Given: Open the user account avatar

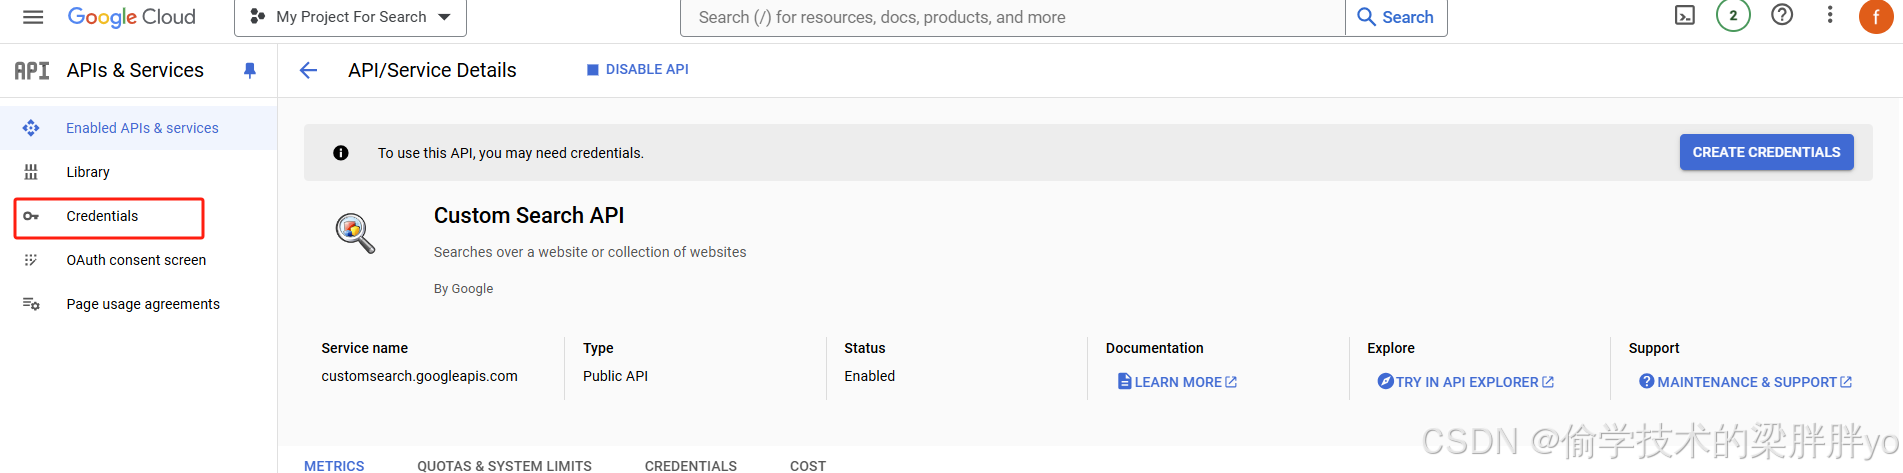Looking at the screenshot, I should [x=1876, y=16].
